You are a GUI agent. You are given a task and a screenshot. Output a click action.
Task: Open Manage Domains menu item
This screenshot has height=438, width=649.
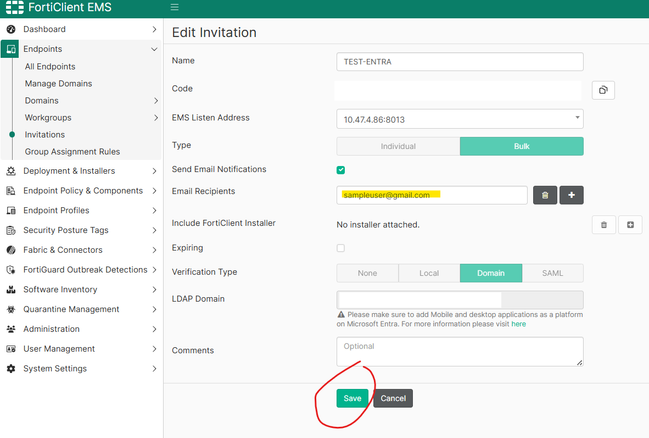[58, 84]
